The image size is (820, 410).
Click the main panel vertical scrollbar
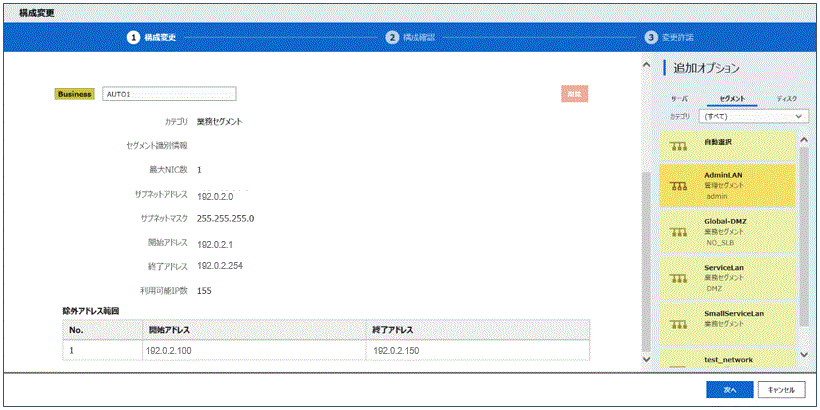(645, 250)
